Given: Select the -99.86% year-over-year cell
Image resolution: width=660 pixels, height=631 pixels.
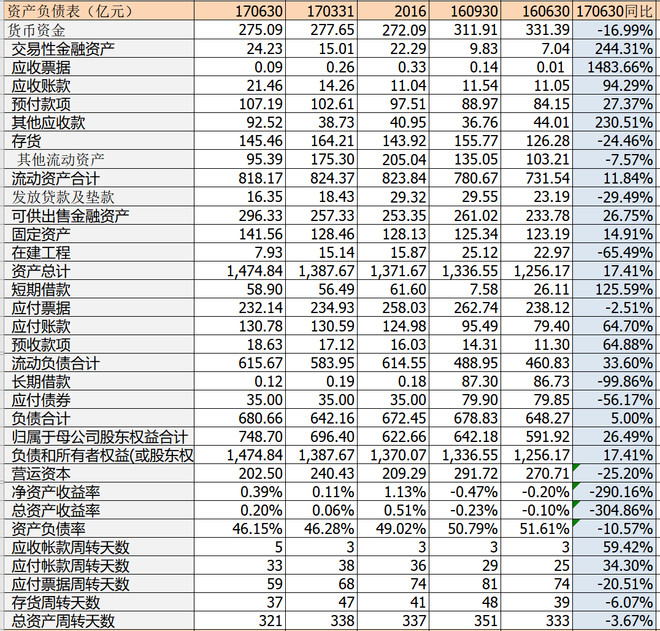Looking at the screenshot, I should [x=615, y=381].
